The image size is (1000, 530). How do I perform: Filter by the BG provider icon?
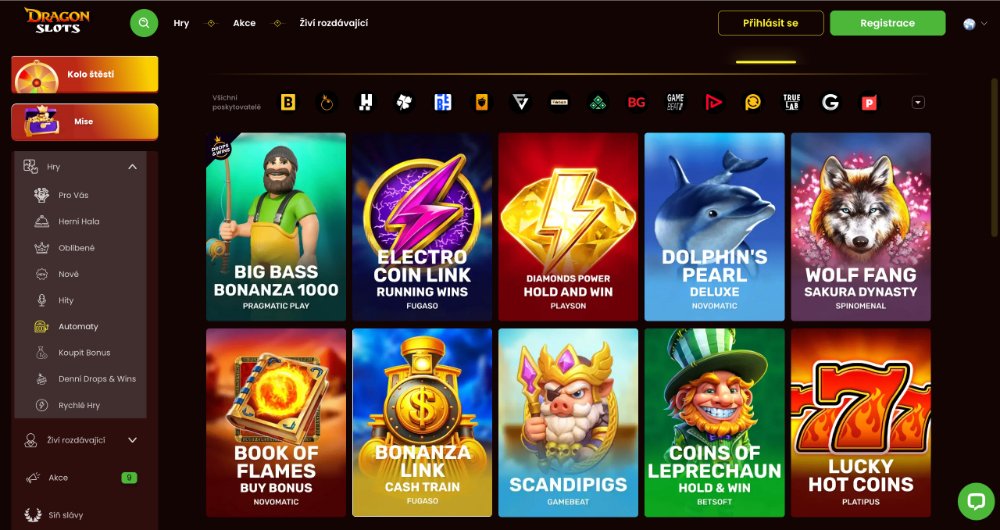point(636,102)
